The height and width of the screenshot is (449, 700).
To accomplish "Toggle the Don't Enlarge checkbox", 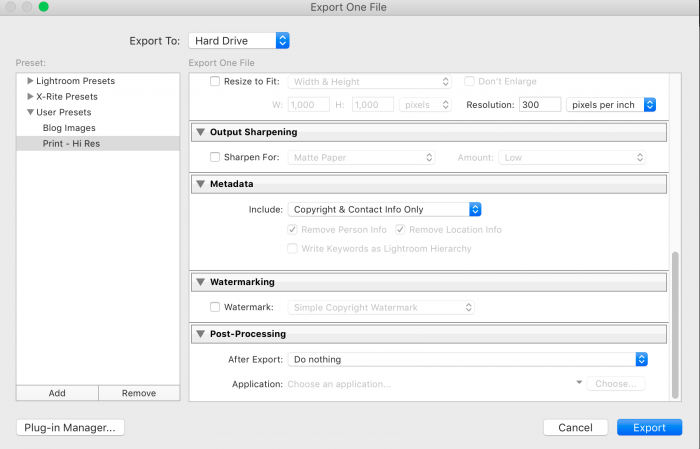I will (469, 81).
